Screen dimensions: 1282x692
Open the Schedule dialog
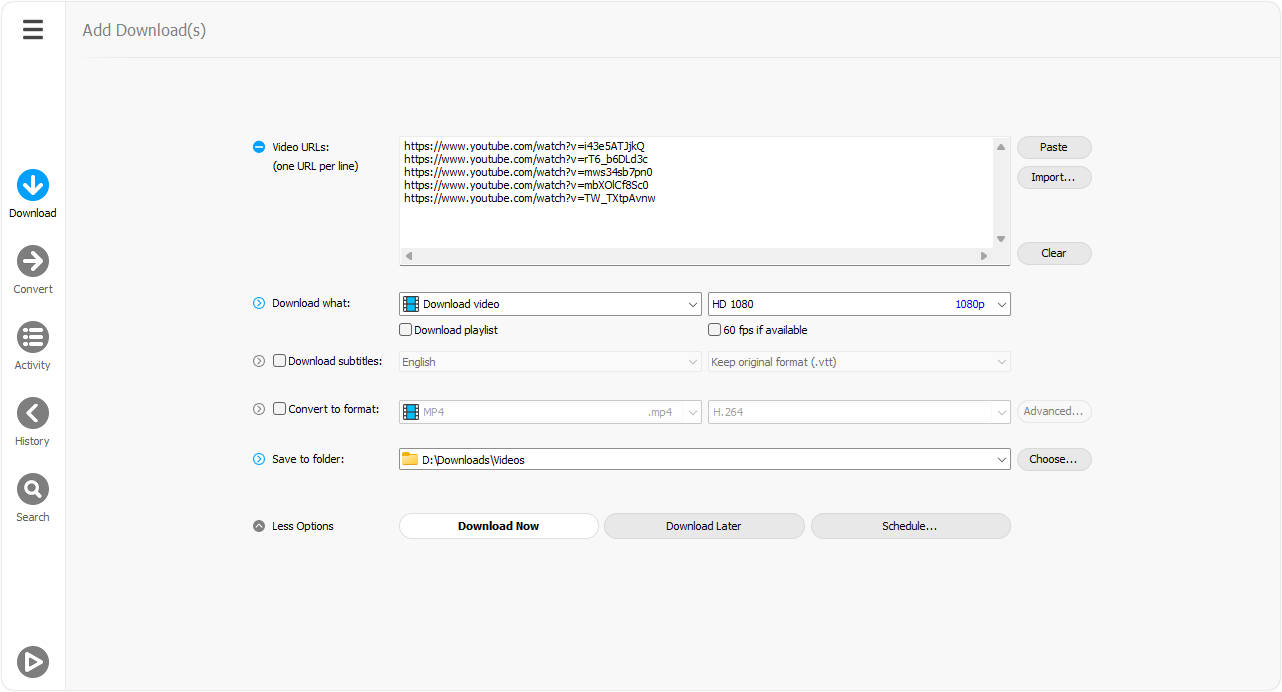[x=910, y=525]
